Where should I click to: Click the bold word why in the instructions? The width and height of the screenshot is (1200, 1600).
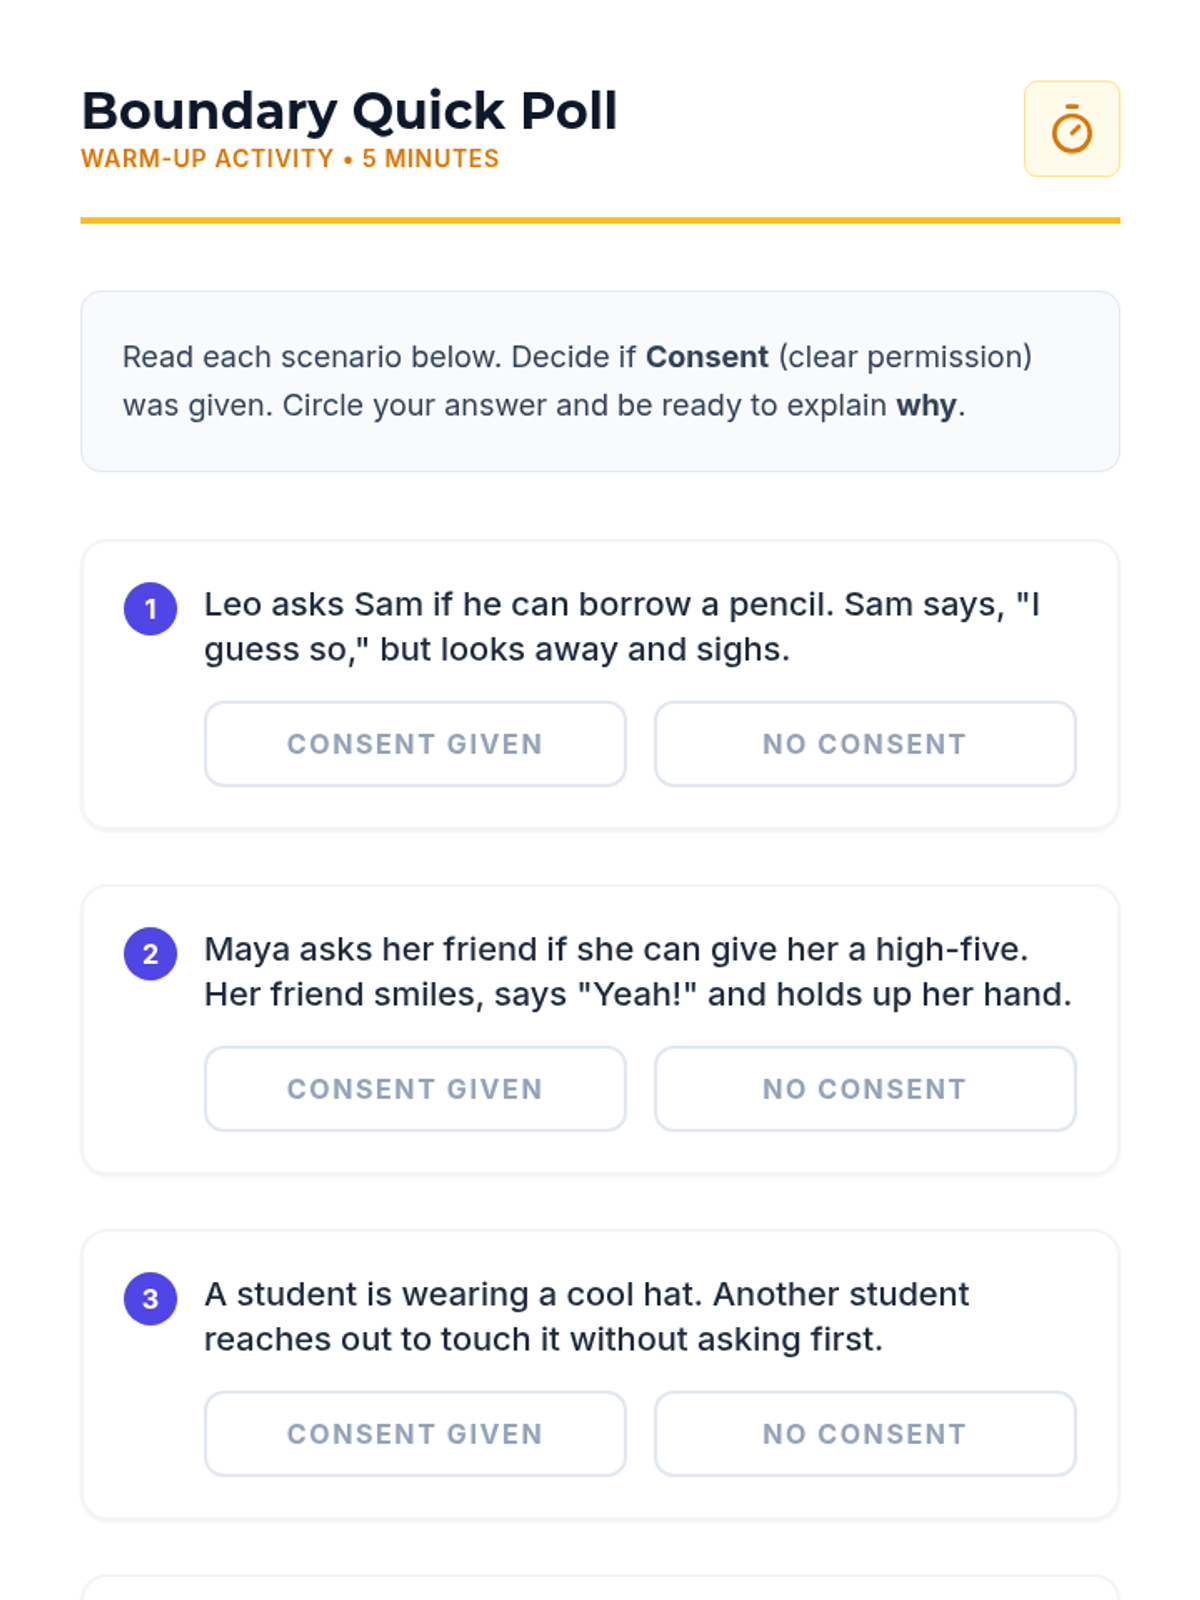pos(925,406)
